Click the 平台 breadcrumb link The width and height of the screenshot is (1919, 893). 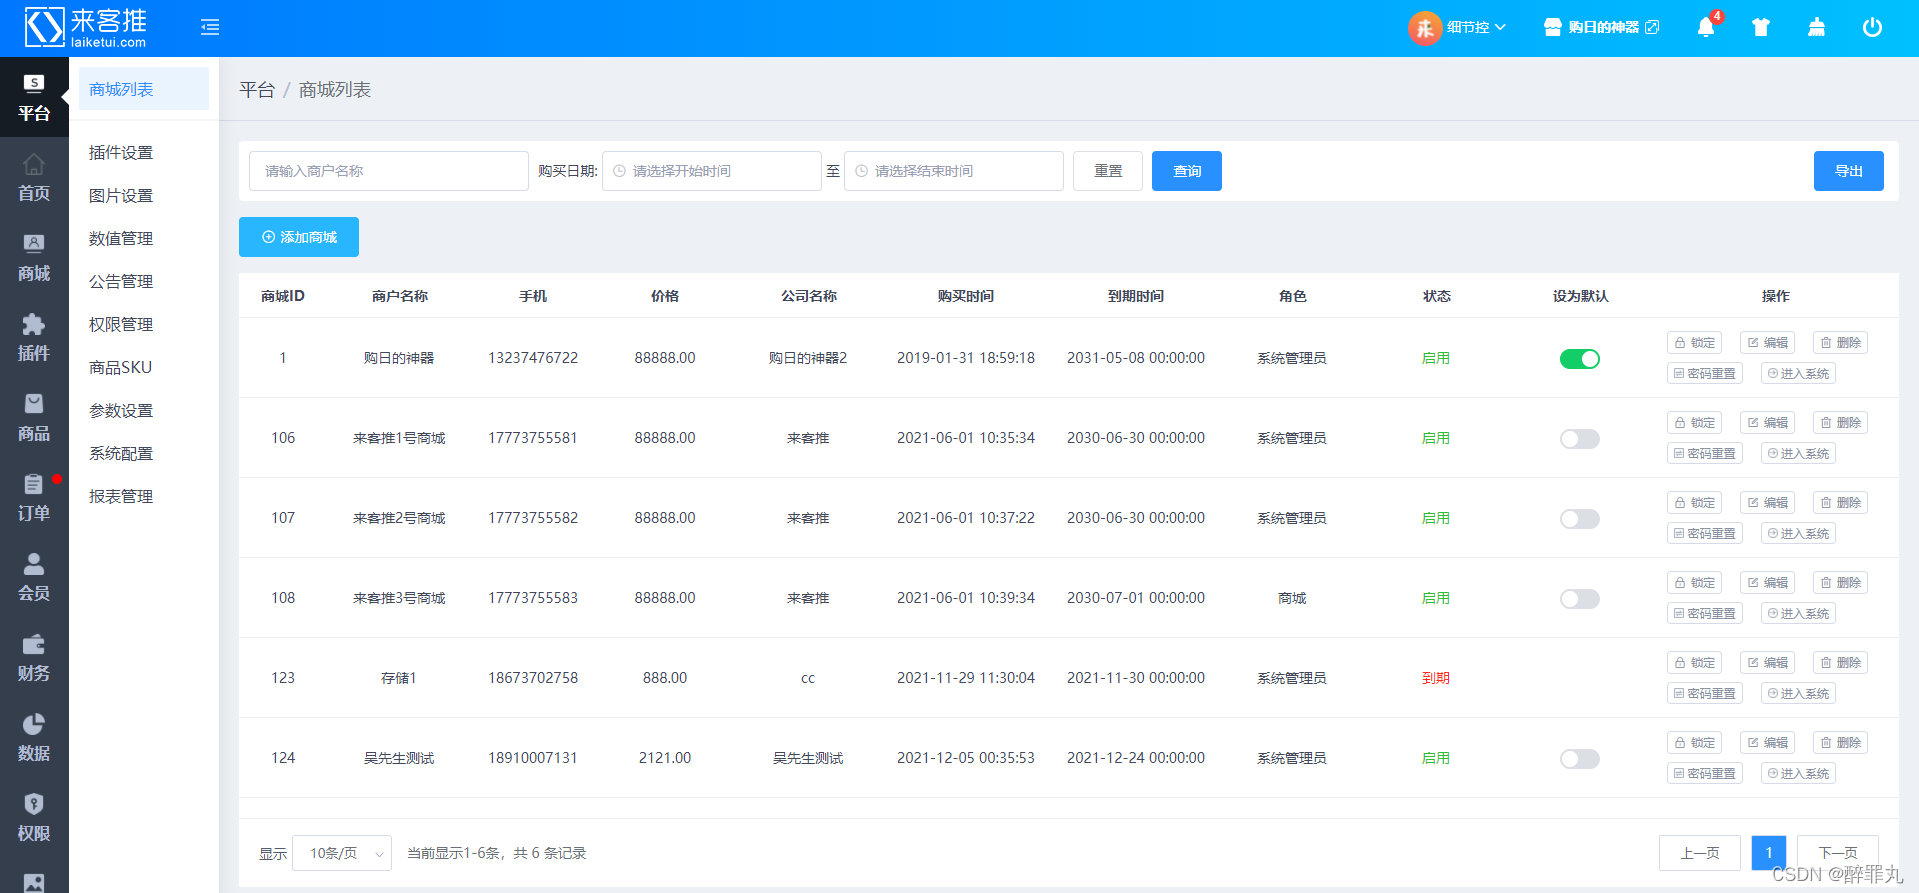coord(257,90)
